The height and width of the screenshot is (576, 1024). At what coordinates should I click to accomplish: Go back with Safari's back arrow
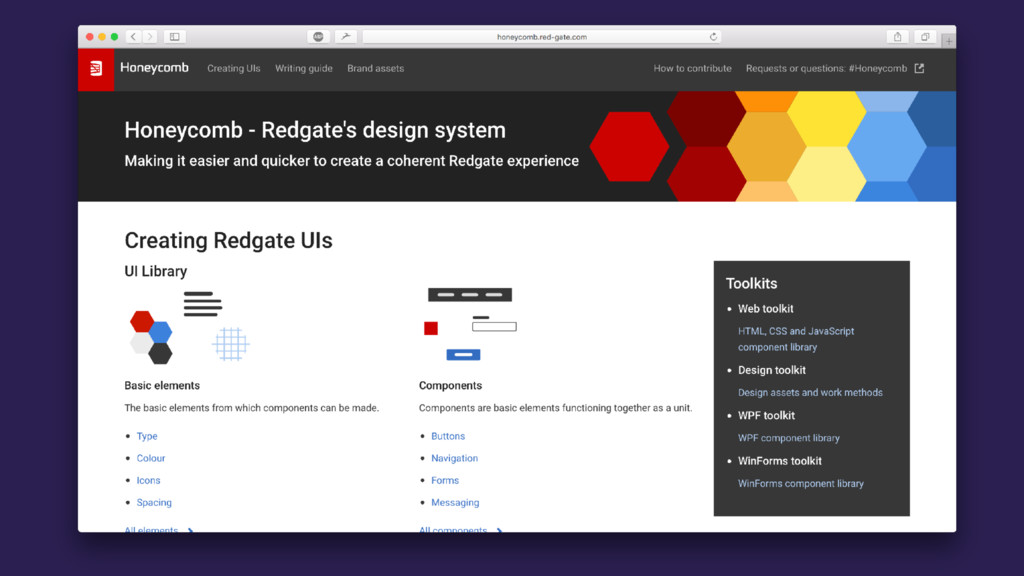pyautogui.click(x=133, y=37)
